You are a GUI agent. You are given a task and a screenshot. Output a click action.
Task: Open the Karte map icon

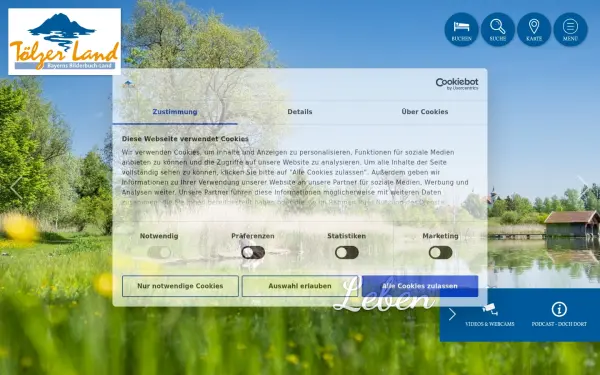[x=534, y=29]
